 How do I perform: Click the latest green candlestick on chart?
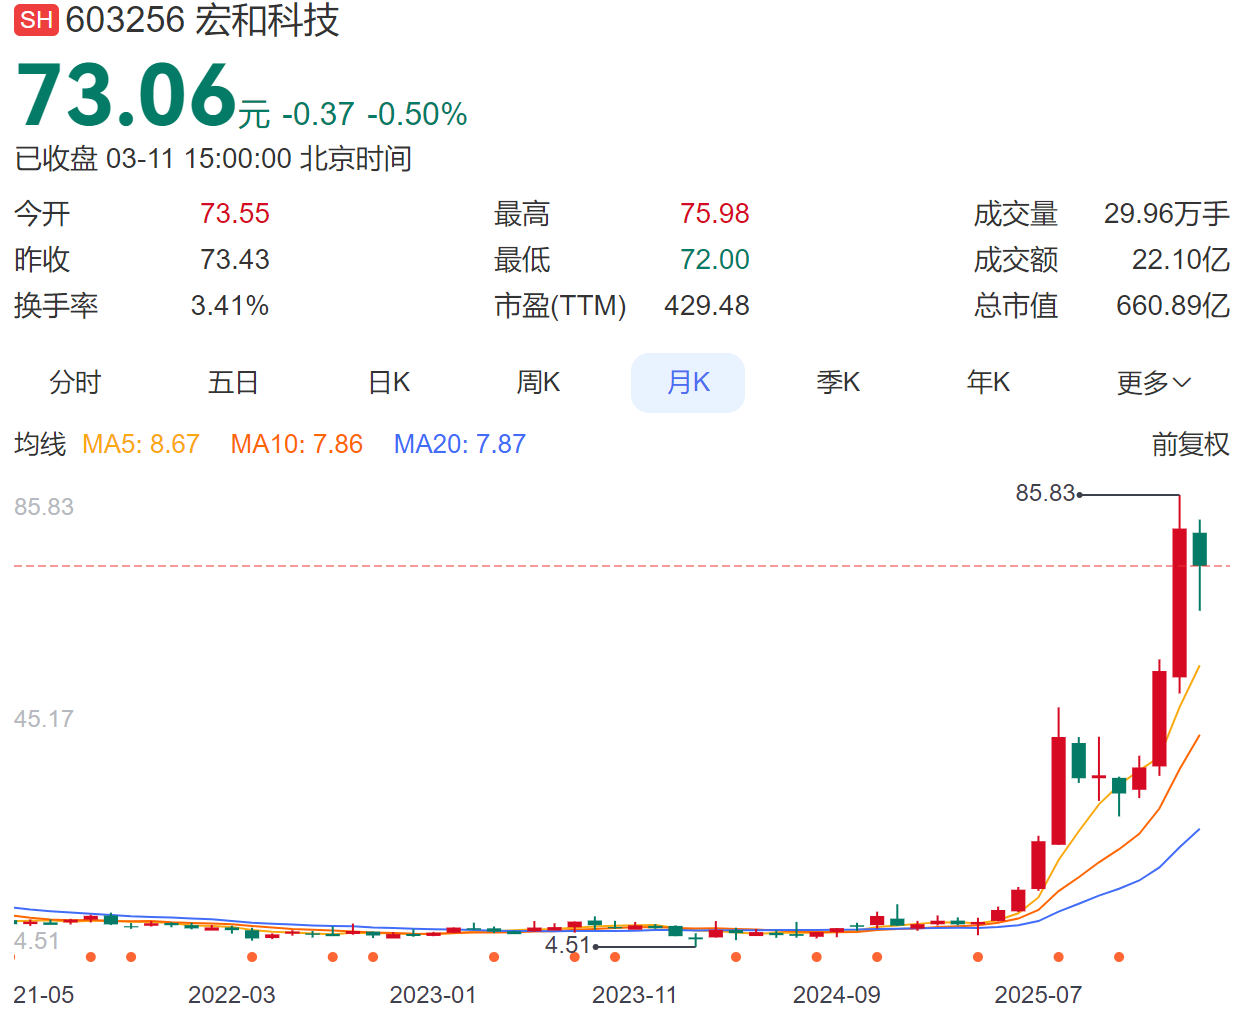tap(1200, 549)
